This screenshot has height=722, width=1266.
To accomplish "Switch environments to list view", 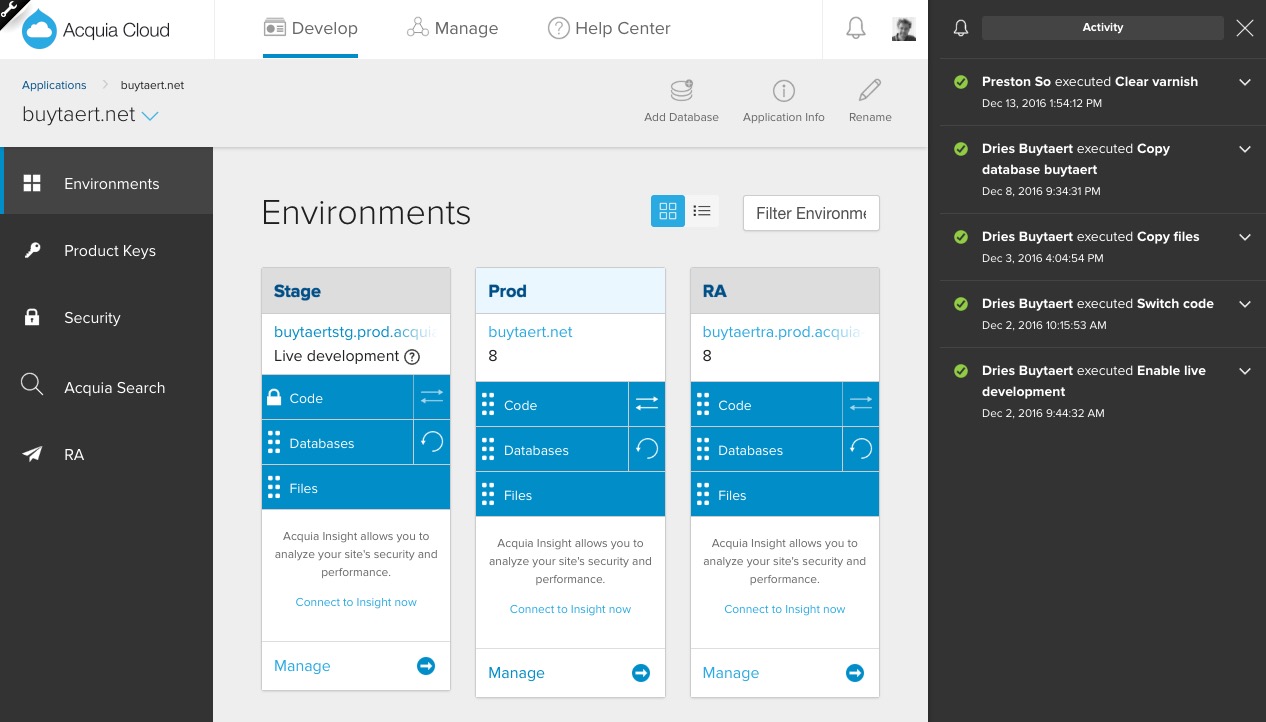I will coord(702,210).
